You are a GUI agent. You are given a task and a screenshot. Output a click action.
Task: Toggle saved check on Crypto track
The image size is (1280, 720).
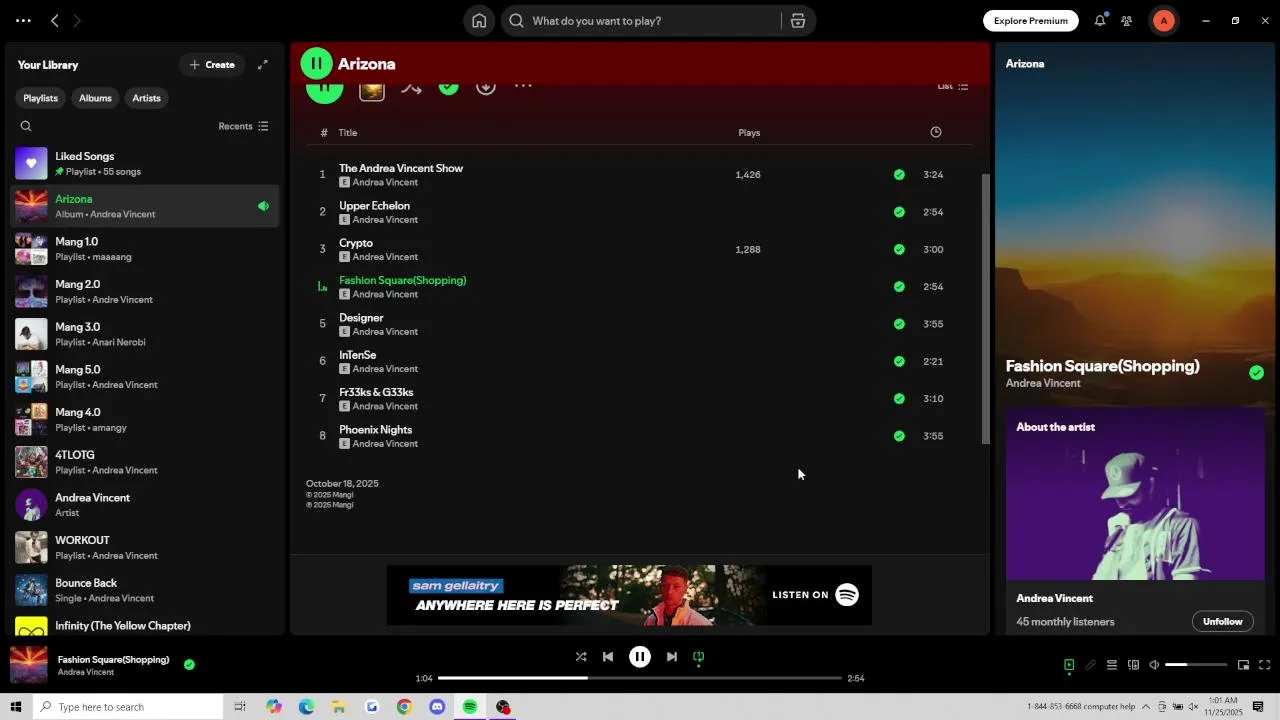point(899,249)
